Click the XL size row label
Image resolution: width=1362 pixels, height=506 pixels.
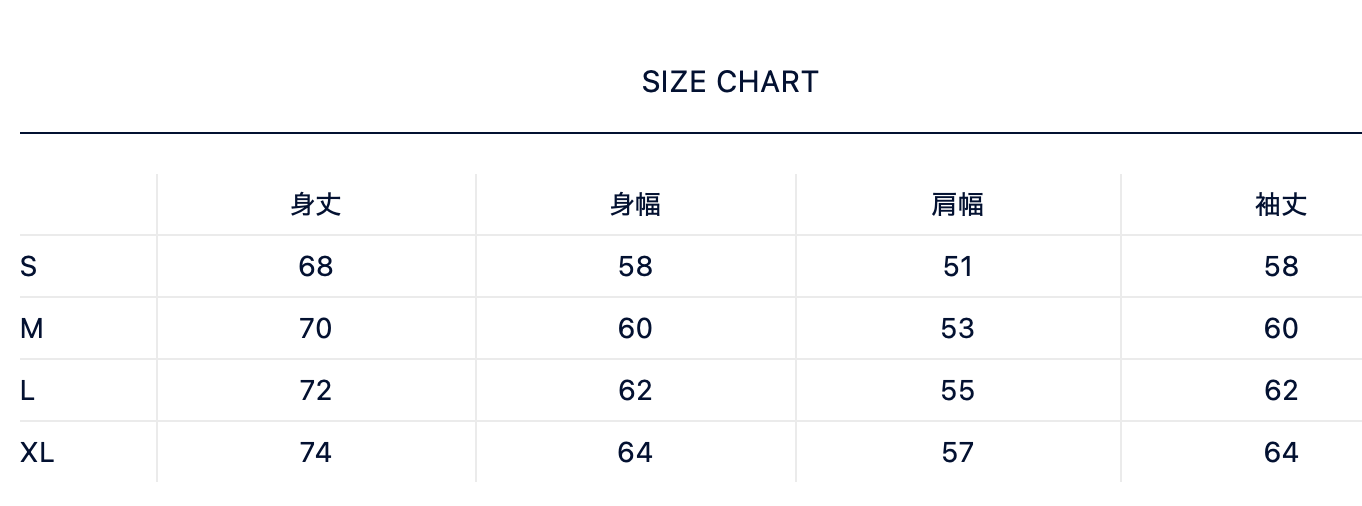pyautogui.click(x=37, y=453)
